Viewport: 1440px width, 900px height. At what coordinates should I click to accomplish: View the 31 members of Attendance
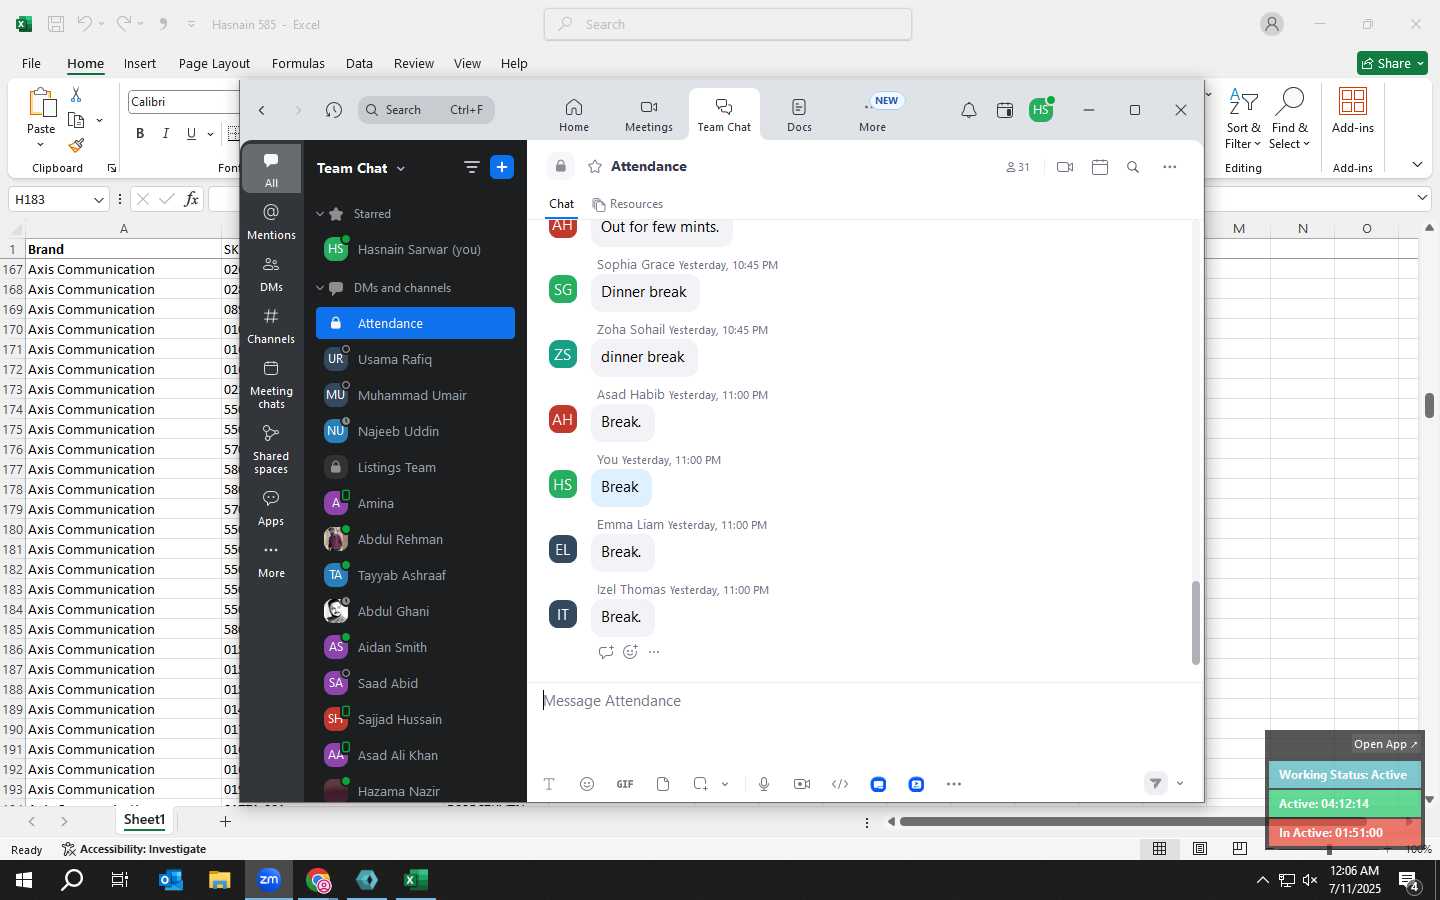[1017, 167]
